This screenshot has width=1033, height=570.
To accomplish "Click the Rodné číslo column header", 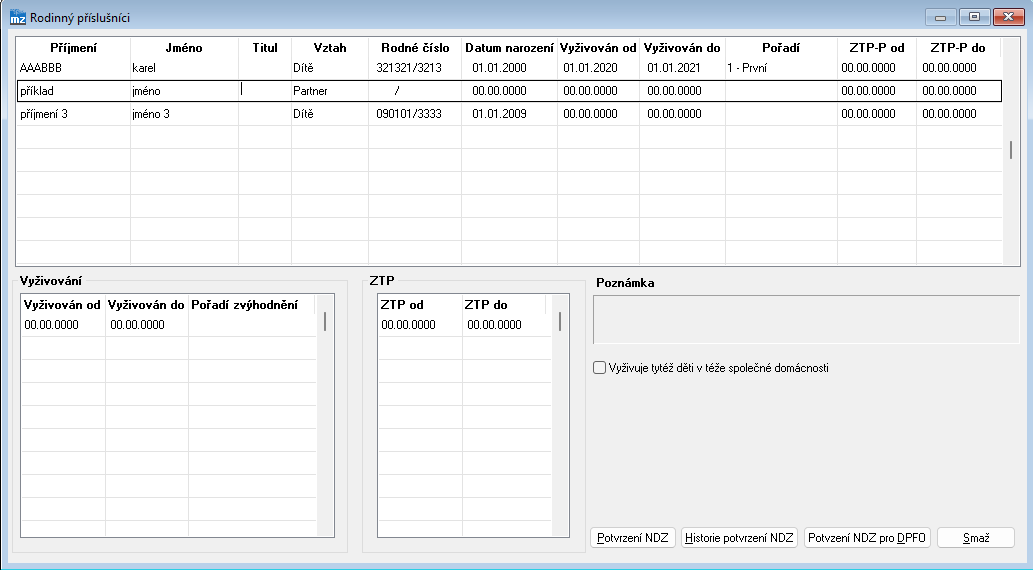I will [x=414, y=47].
